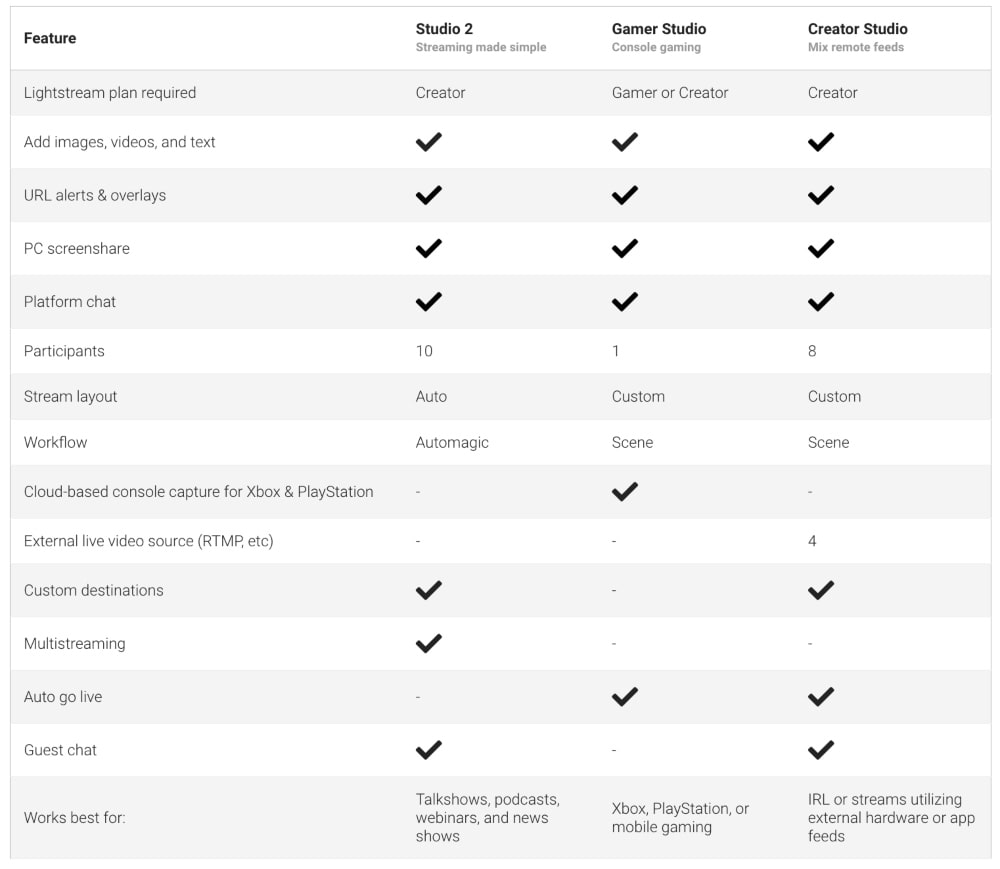
Task: Click the Gamer Studio column header
Action: [x=658, y=29]
